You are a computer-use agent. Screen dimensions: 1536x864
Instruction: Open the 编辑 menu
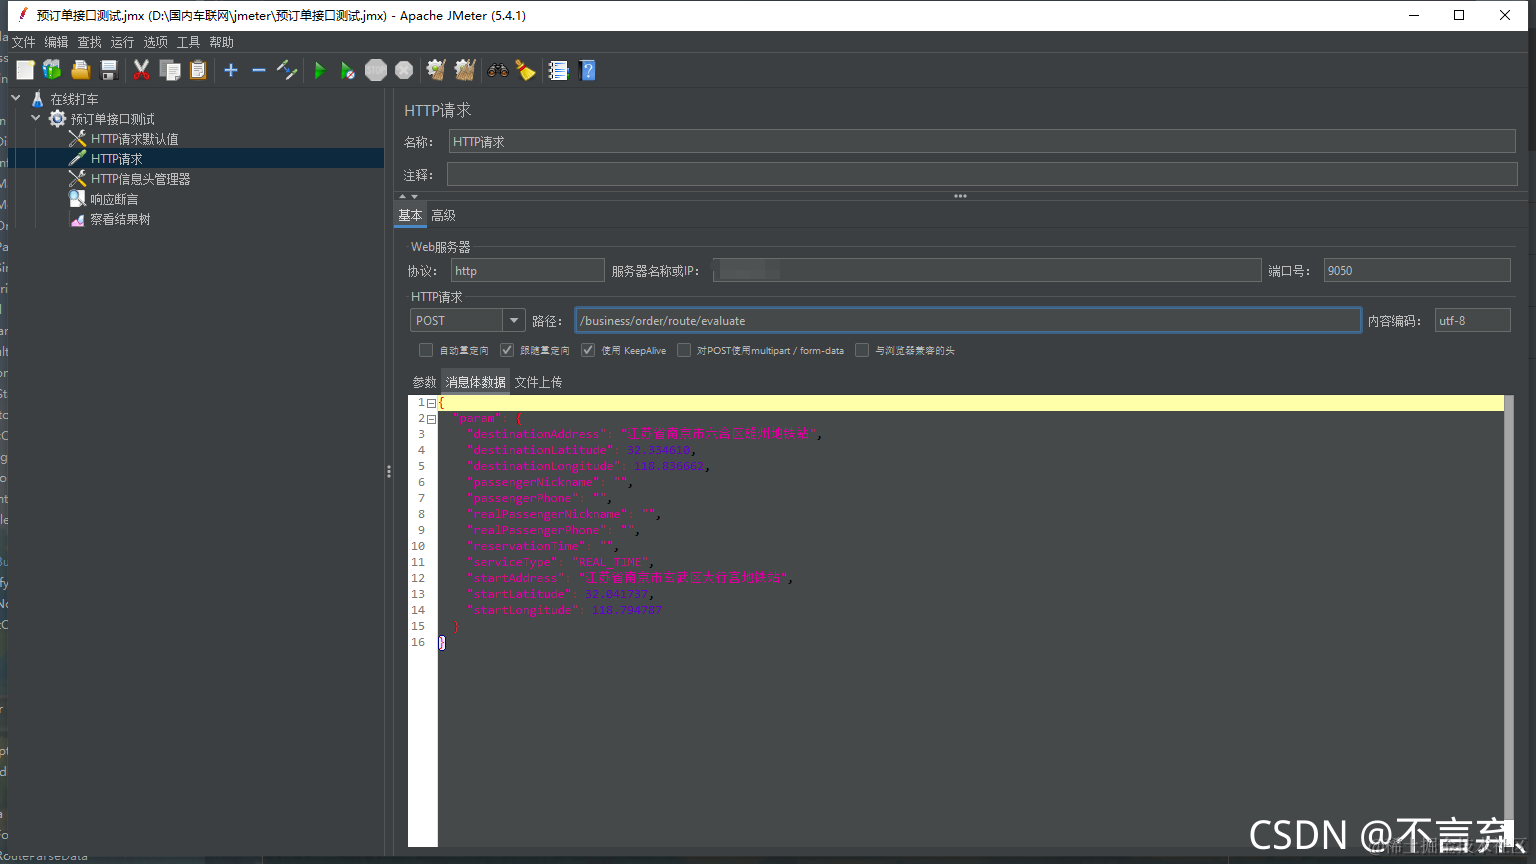pyautogui.click(x=56, y=42)
